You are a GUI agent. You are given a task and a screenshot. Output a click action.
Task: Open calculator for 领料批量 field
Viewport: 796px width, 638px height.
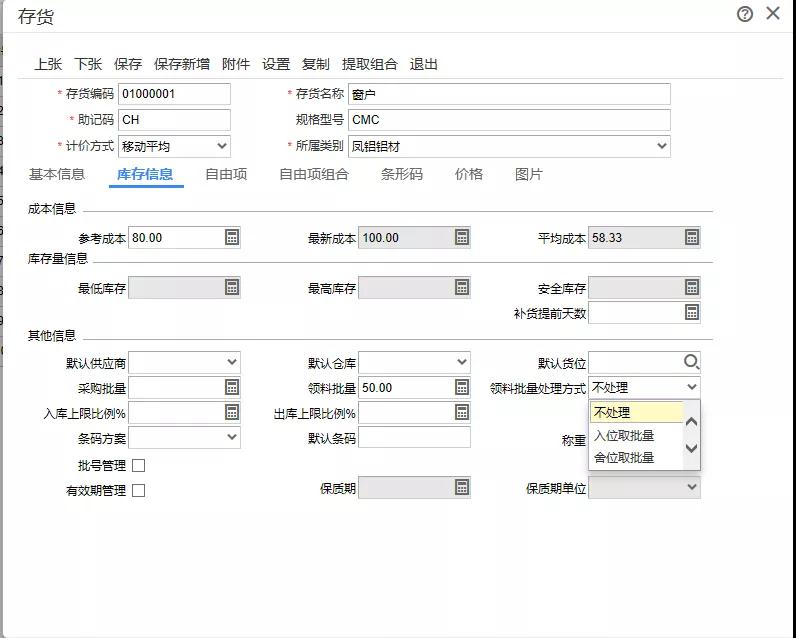(461, 387)
